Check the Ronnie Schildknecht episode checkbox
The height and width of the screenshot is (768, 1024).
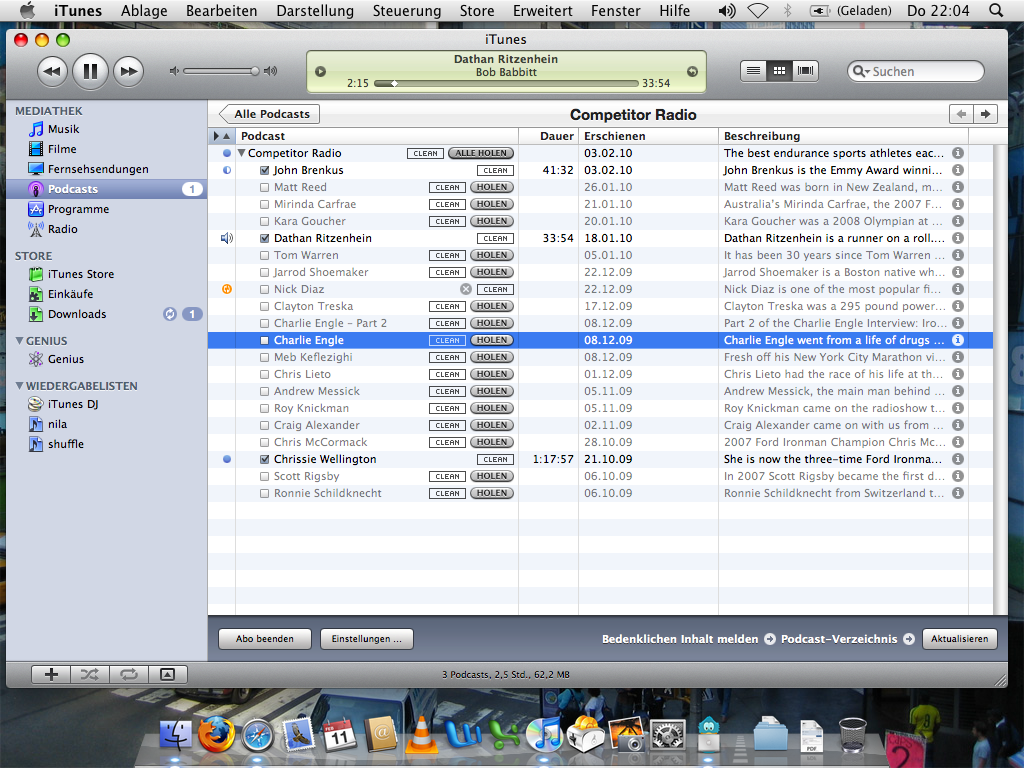(x=264, y=493)
